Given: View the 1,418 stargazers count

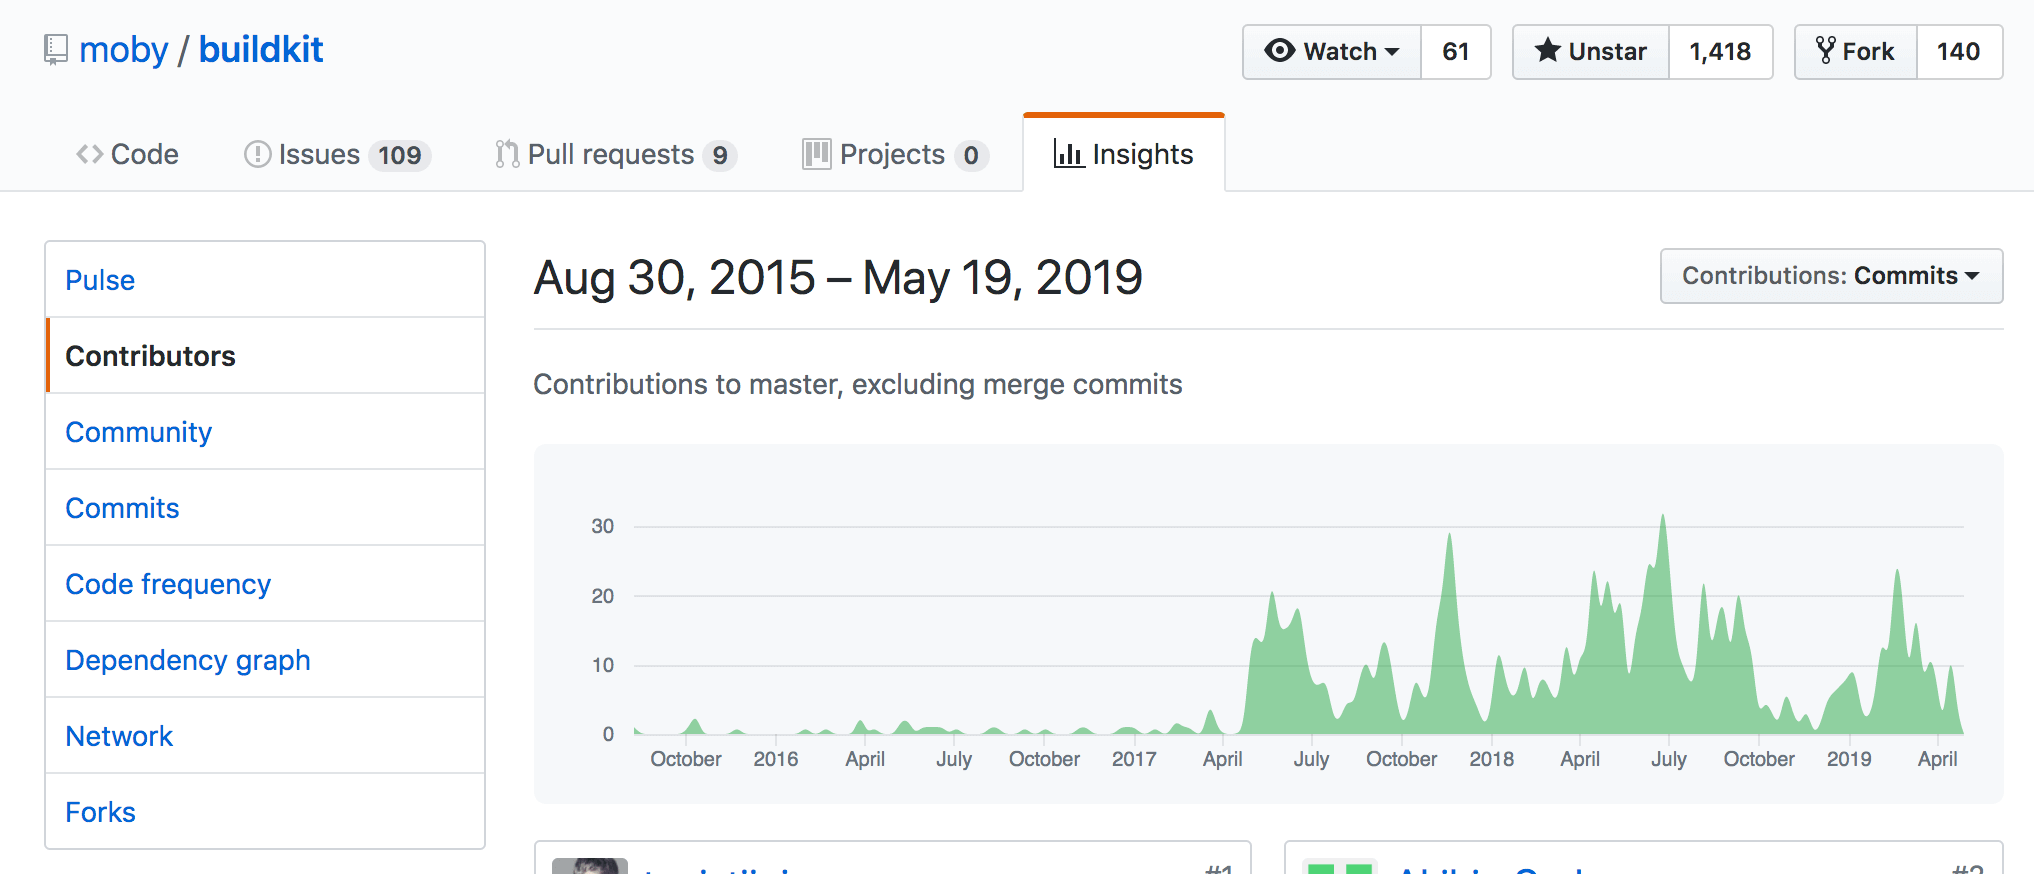Looking at the screenshot, I should coord(1720,52).
